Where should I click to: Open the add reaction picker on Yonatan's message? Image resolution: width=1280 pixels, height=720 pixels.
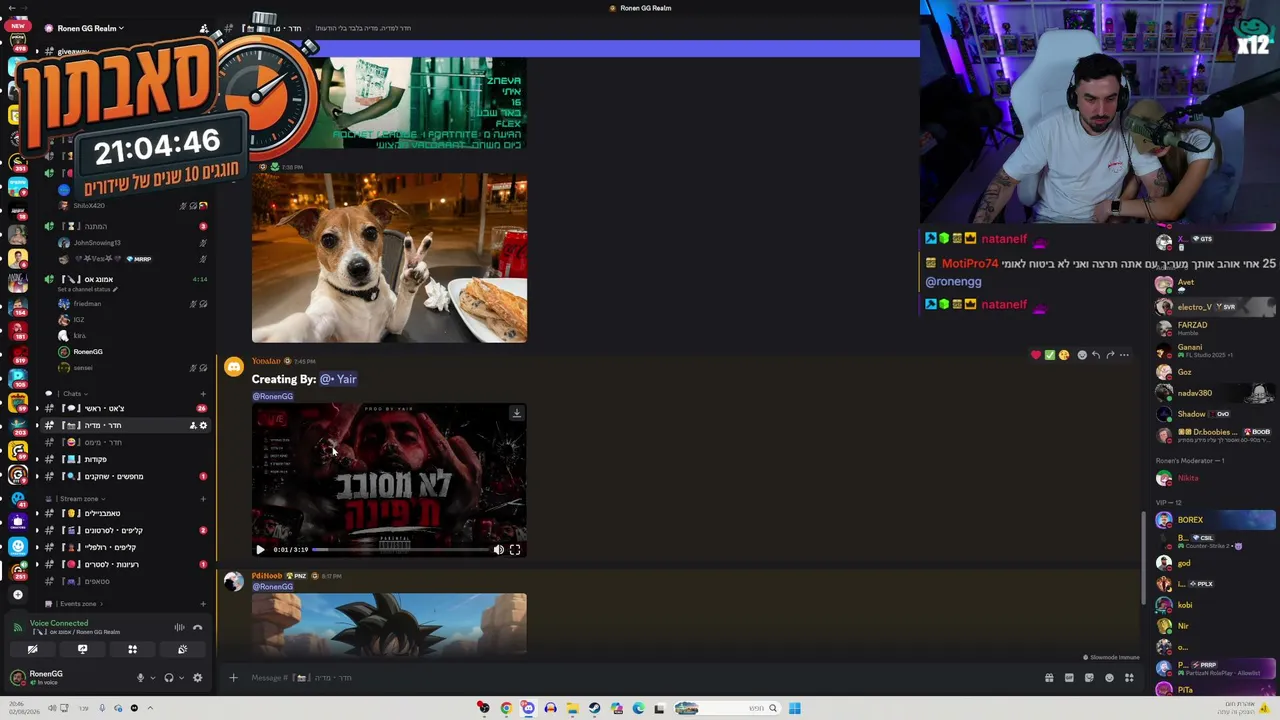point(1082,355)
